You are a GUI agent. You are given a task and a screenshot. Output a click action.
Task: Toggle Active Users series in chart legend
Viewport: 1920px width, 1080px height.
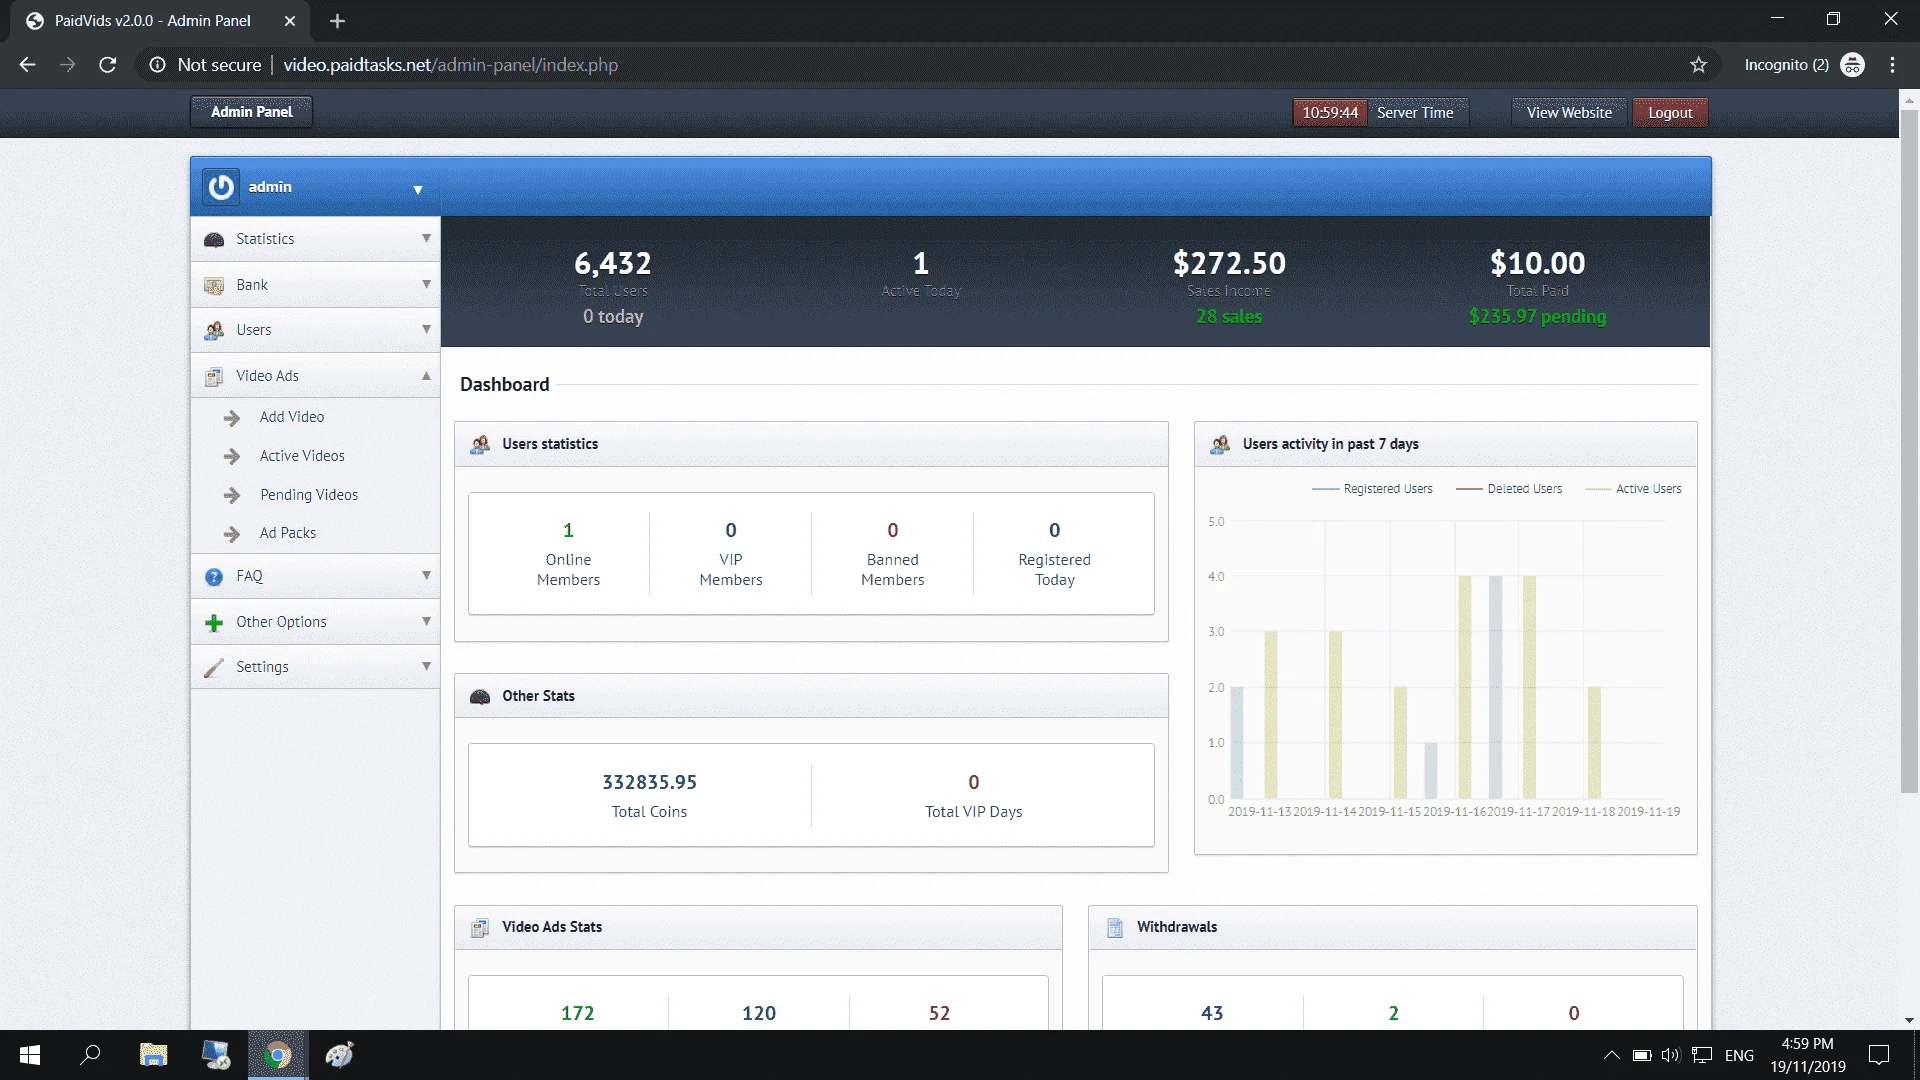pos(1634,489)
